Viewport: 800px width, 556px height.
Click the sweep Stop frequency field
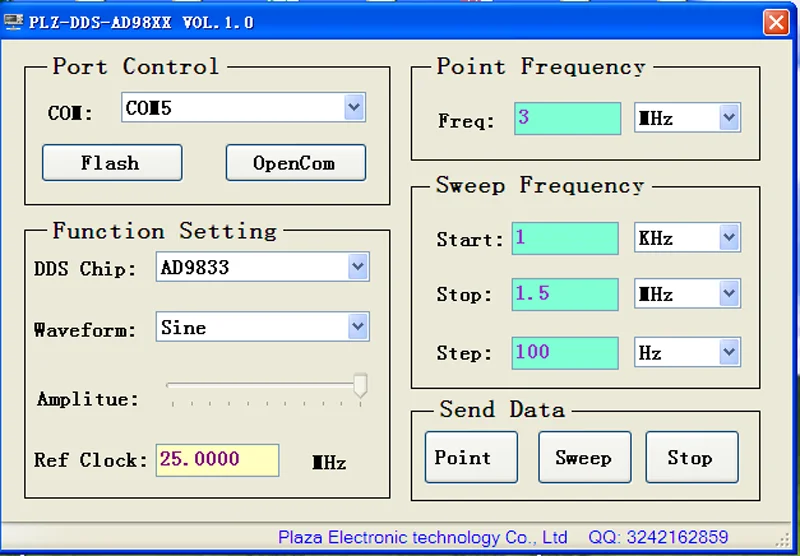[x=566, y=294]
